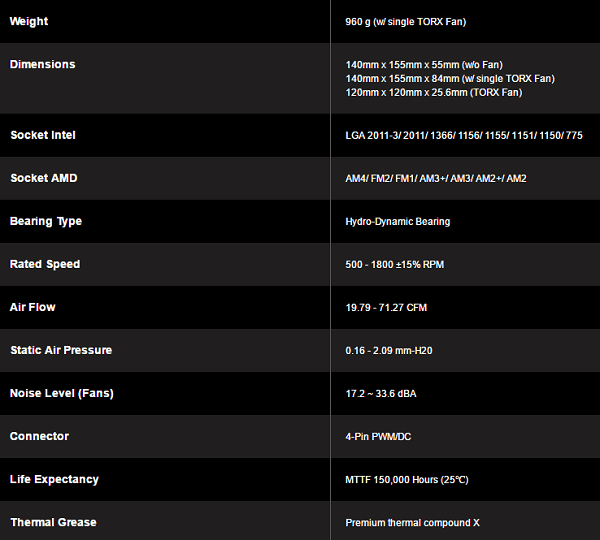Click the Dimensions row label

click(42, 64)
